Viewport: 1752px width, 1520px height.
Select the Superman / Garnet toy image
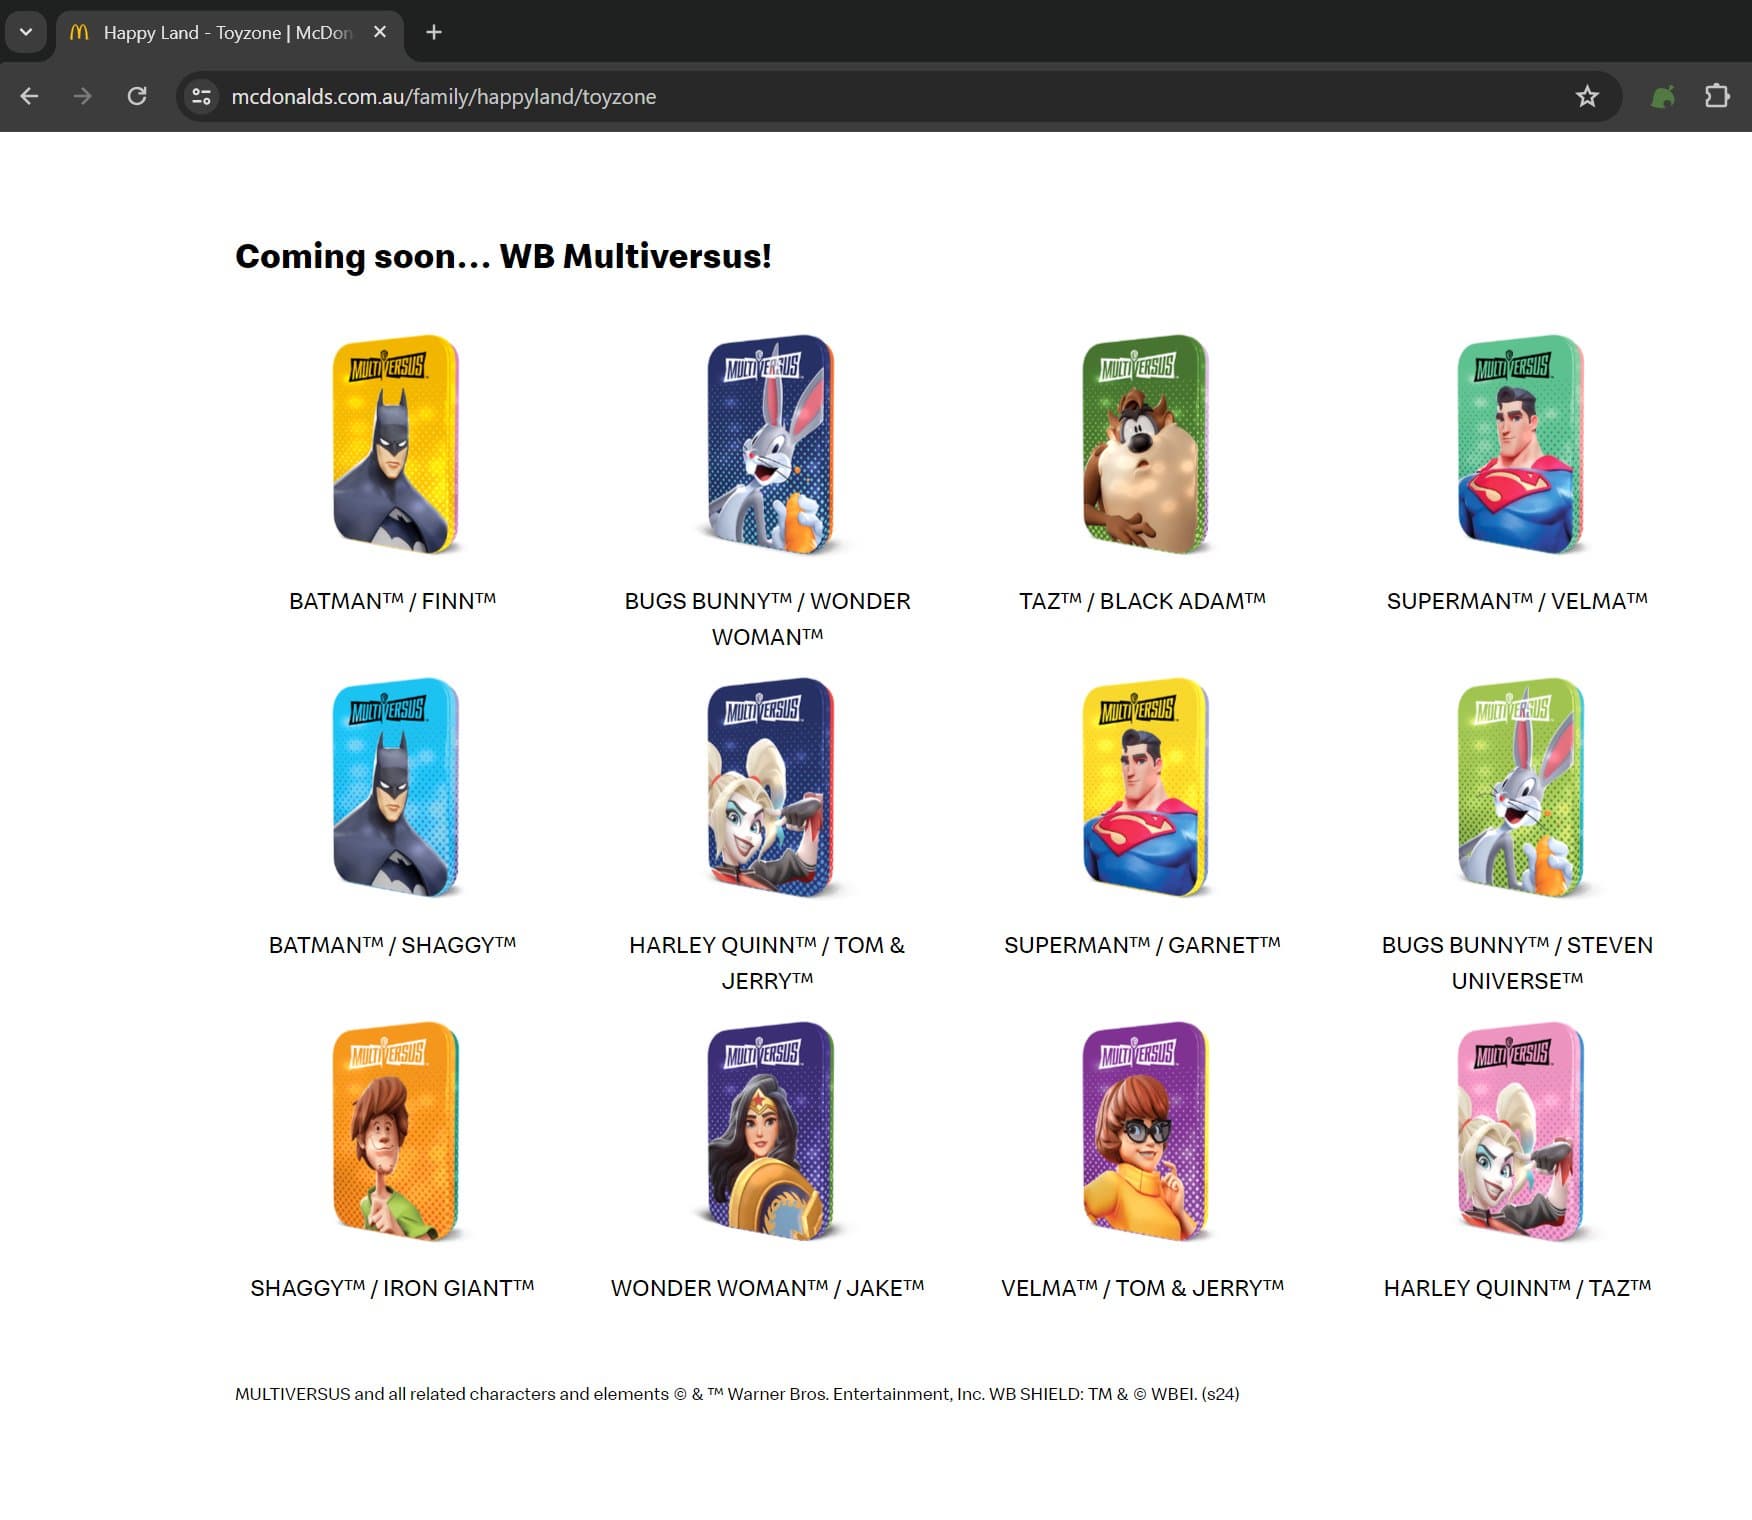[x=1145, y=788]
